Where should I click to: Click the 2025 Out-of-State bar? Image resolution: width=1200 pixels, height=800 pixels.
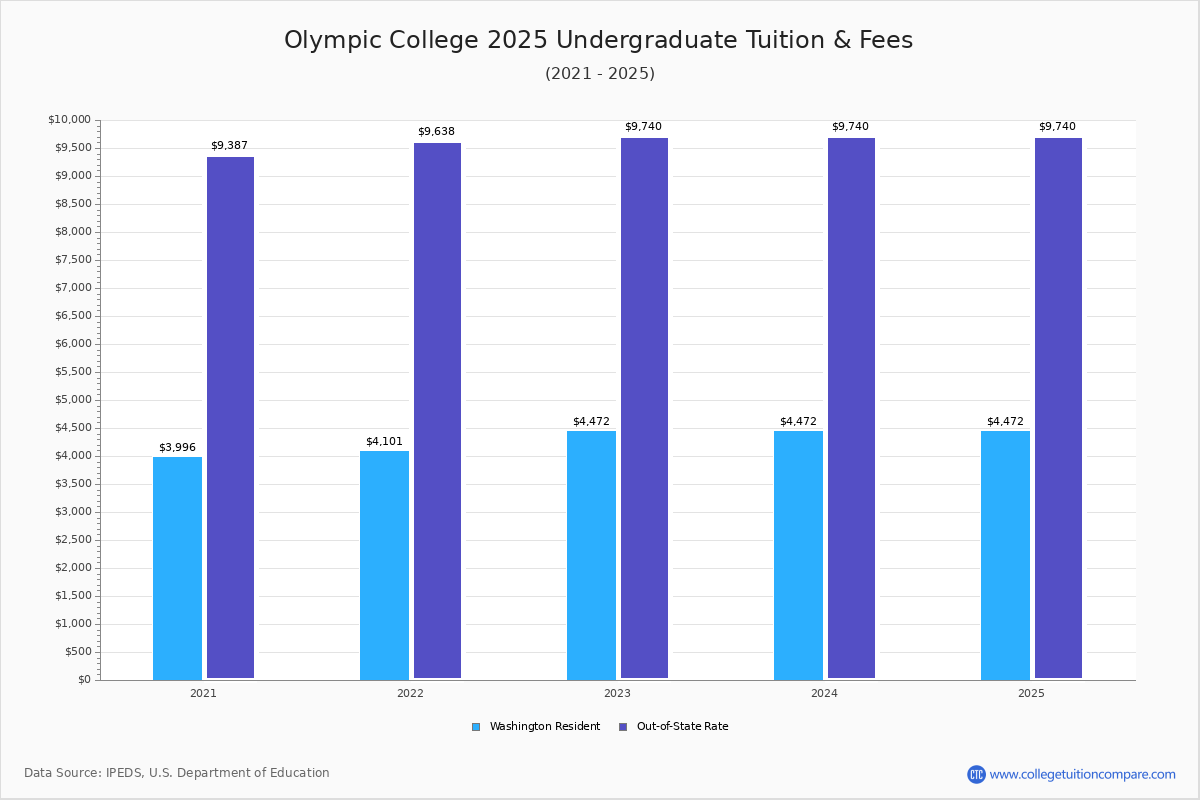click(1058, 408)
